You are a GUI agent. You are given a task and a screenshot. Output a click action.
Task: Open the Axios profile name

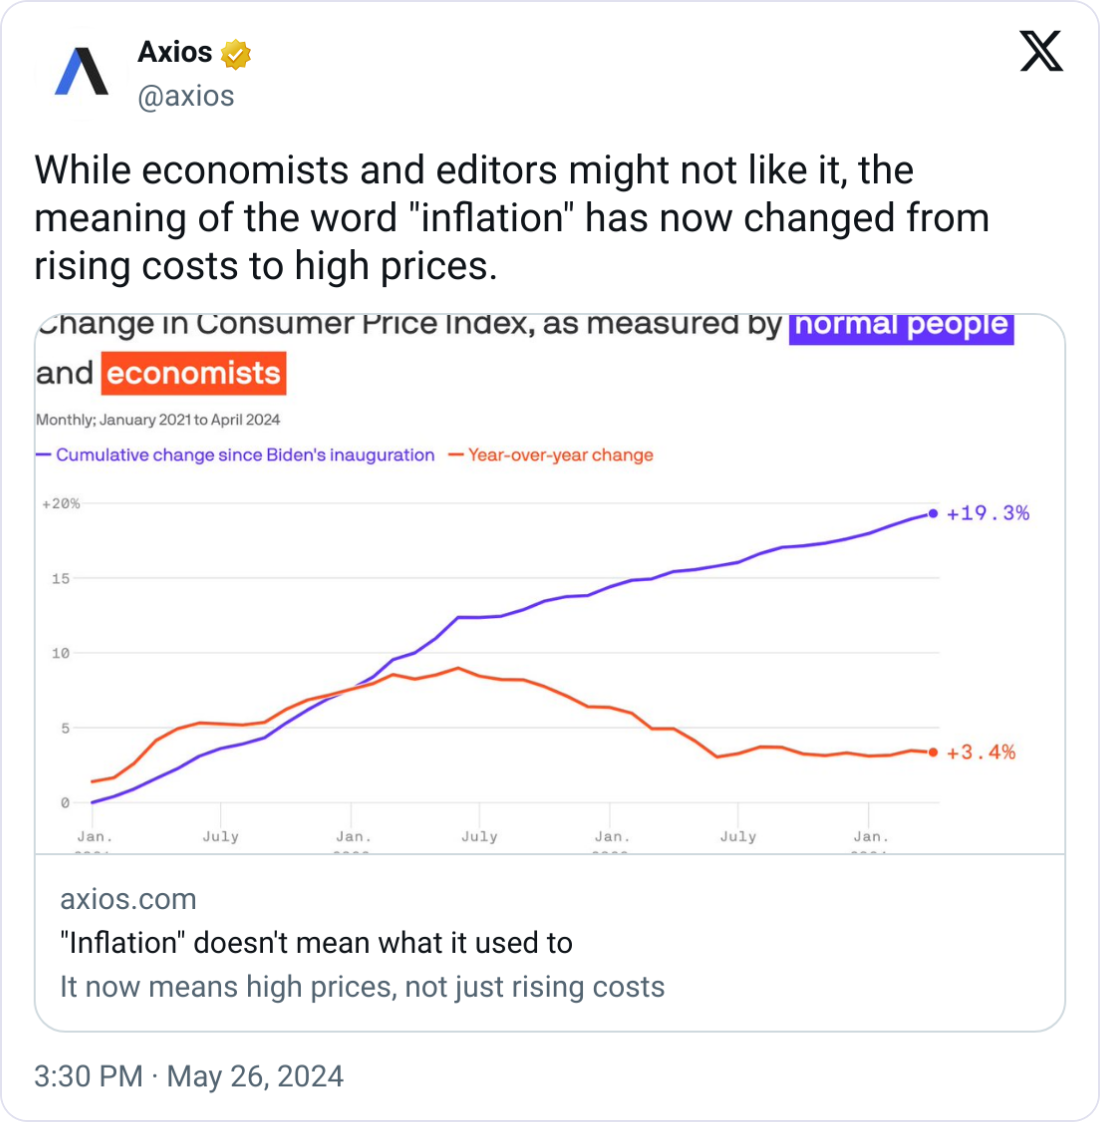(175, 52)
